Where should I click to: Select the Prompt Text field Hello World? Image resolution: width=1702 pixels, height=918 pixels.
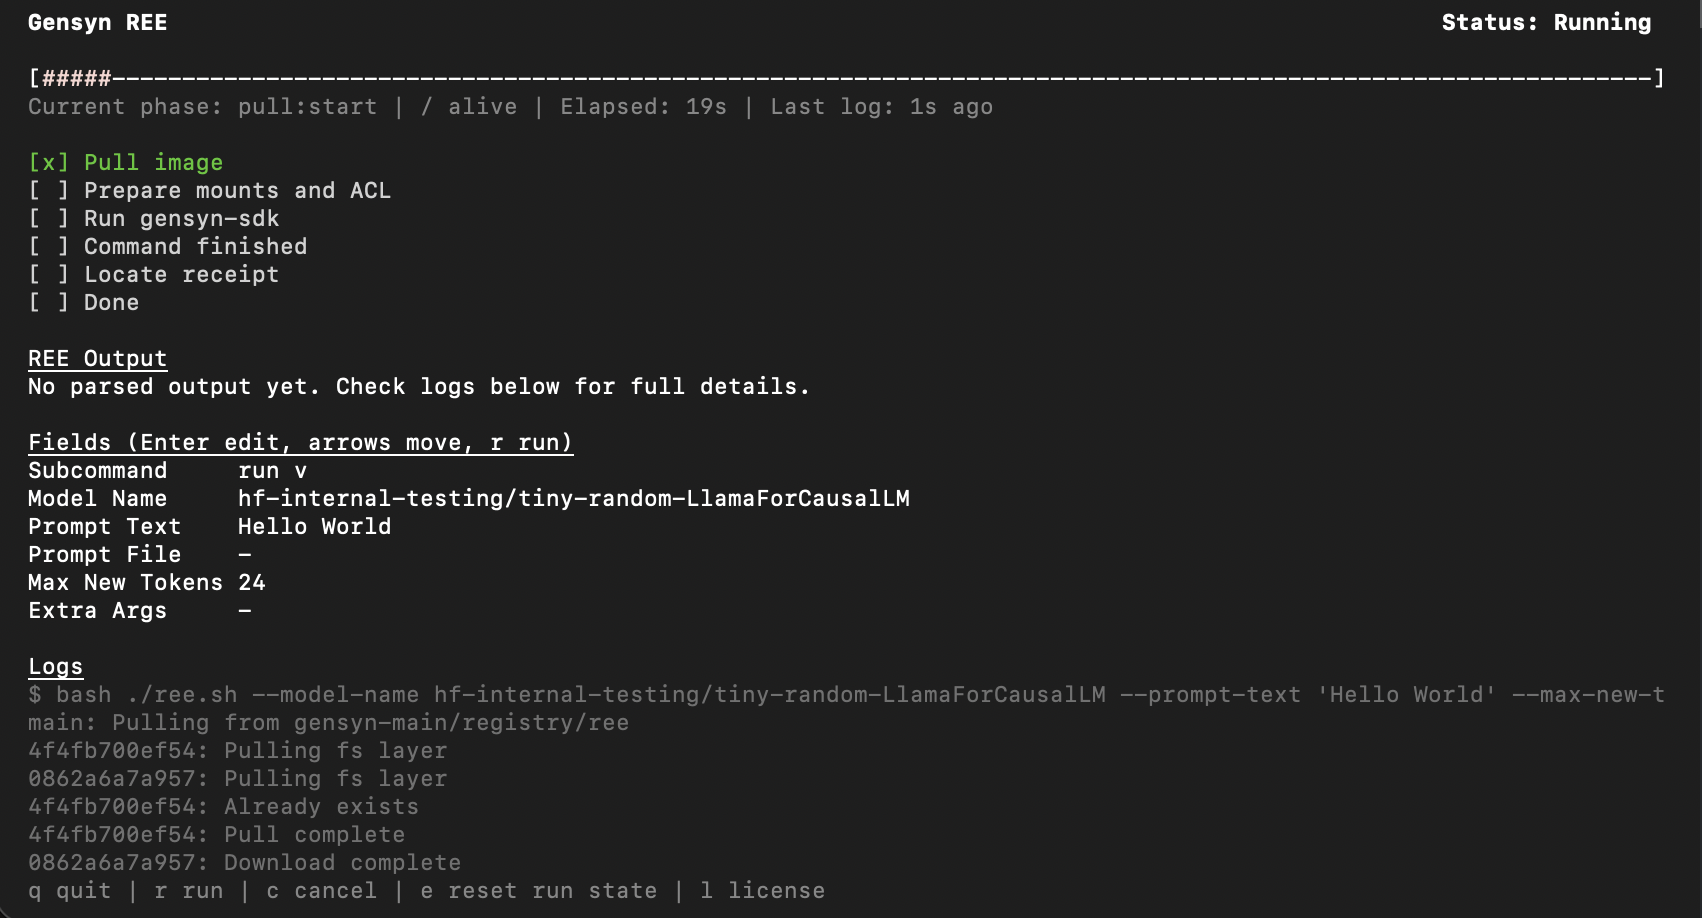[314, 527]
